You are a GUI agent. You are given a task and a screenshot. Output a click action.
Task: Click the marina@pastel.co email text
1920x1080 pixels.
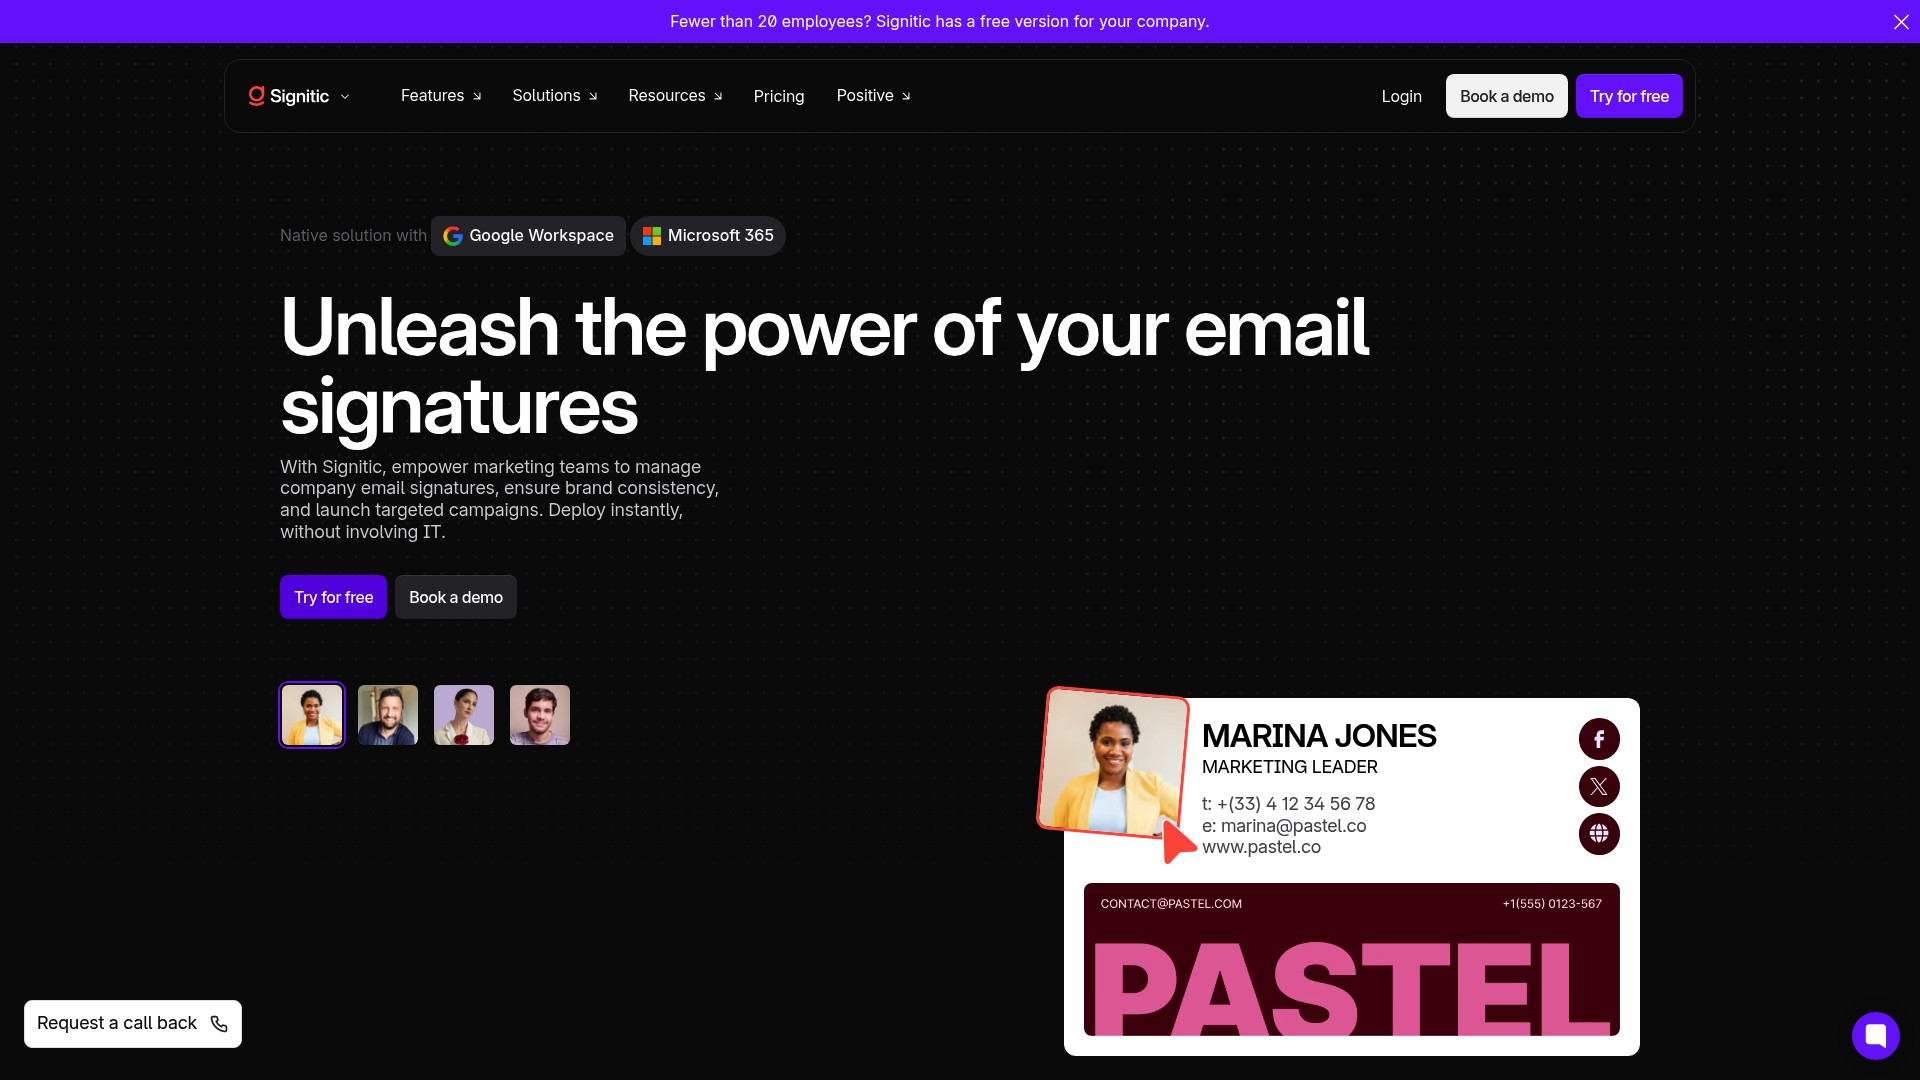1293,826
